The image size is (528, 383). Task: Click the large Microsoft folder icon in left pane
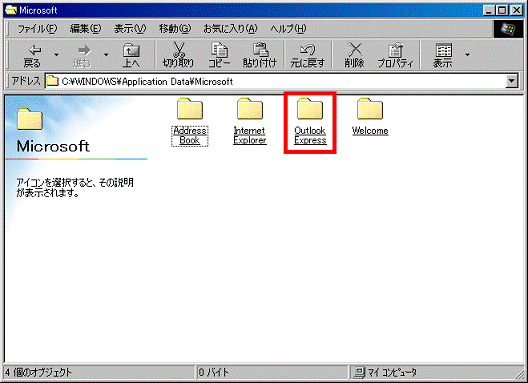[30, 119]
